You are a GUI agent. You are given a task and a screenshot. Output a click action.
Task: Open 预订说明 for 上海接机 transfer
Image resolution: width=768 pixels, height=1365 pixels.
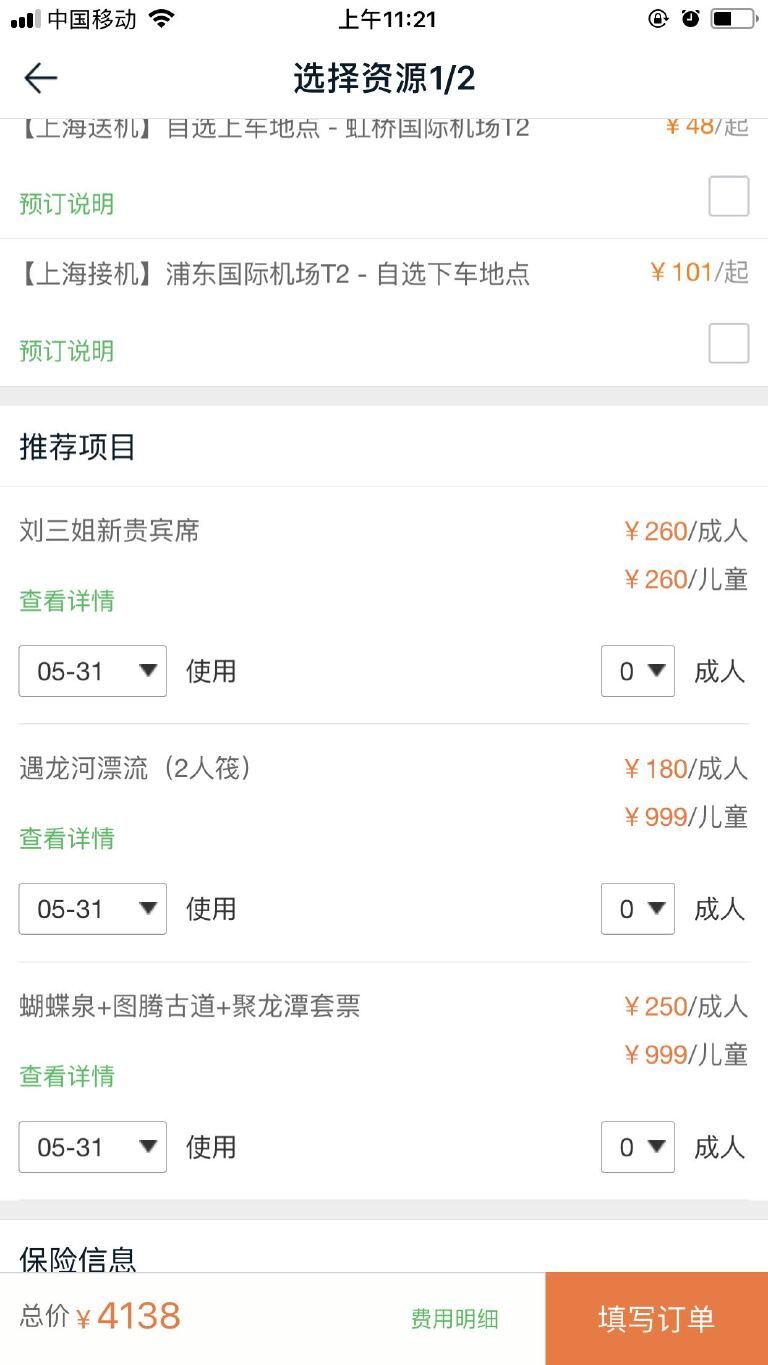click(67, 351)
